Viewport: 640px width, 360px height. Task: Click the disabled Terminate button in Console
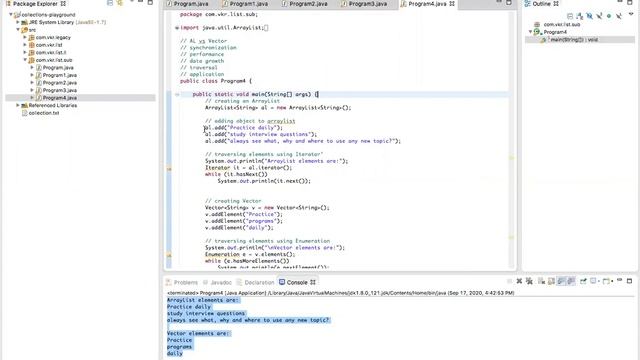coord(509,281)
